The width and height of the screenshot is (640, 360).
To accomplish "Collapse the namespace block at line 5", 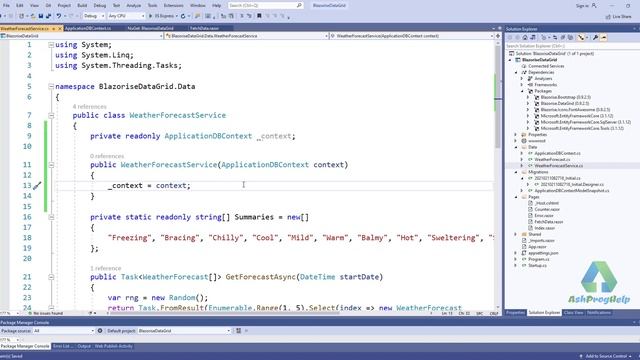I will (x=51, y=87).
